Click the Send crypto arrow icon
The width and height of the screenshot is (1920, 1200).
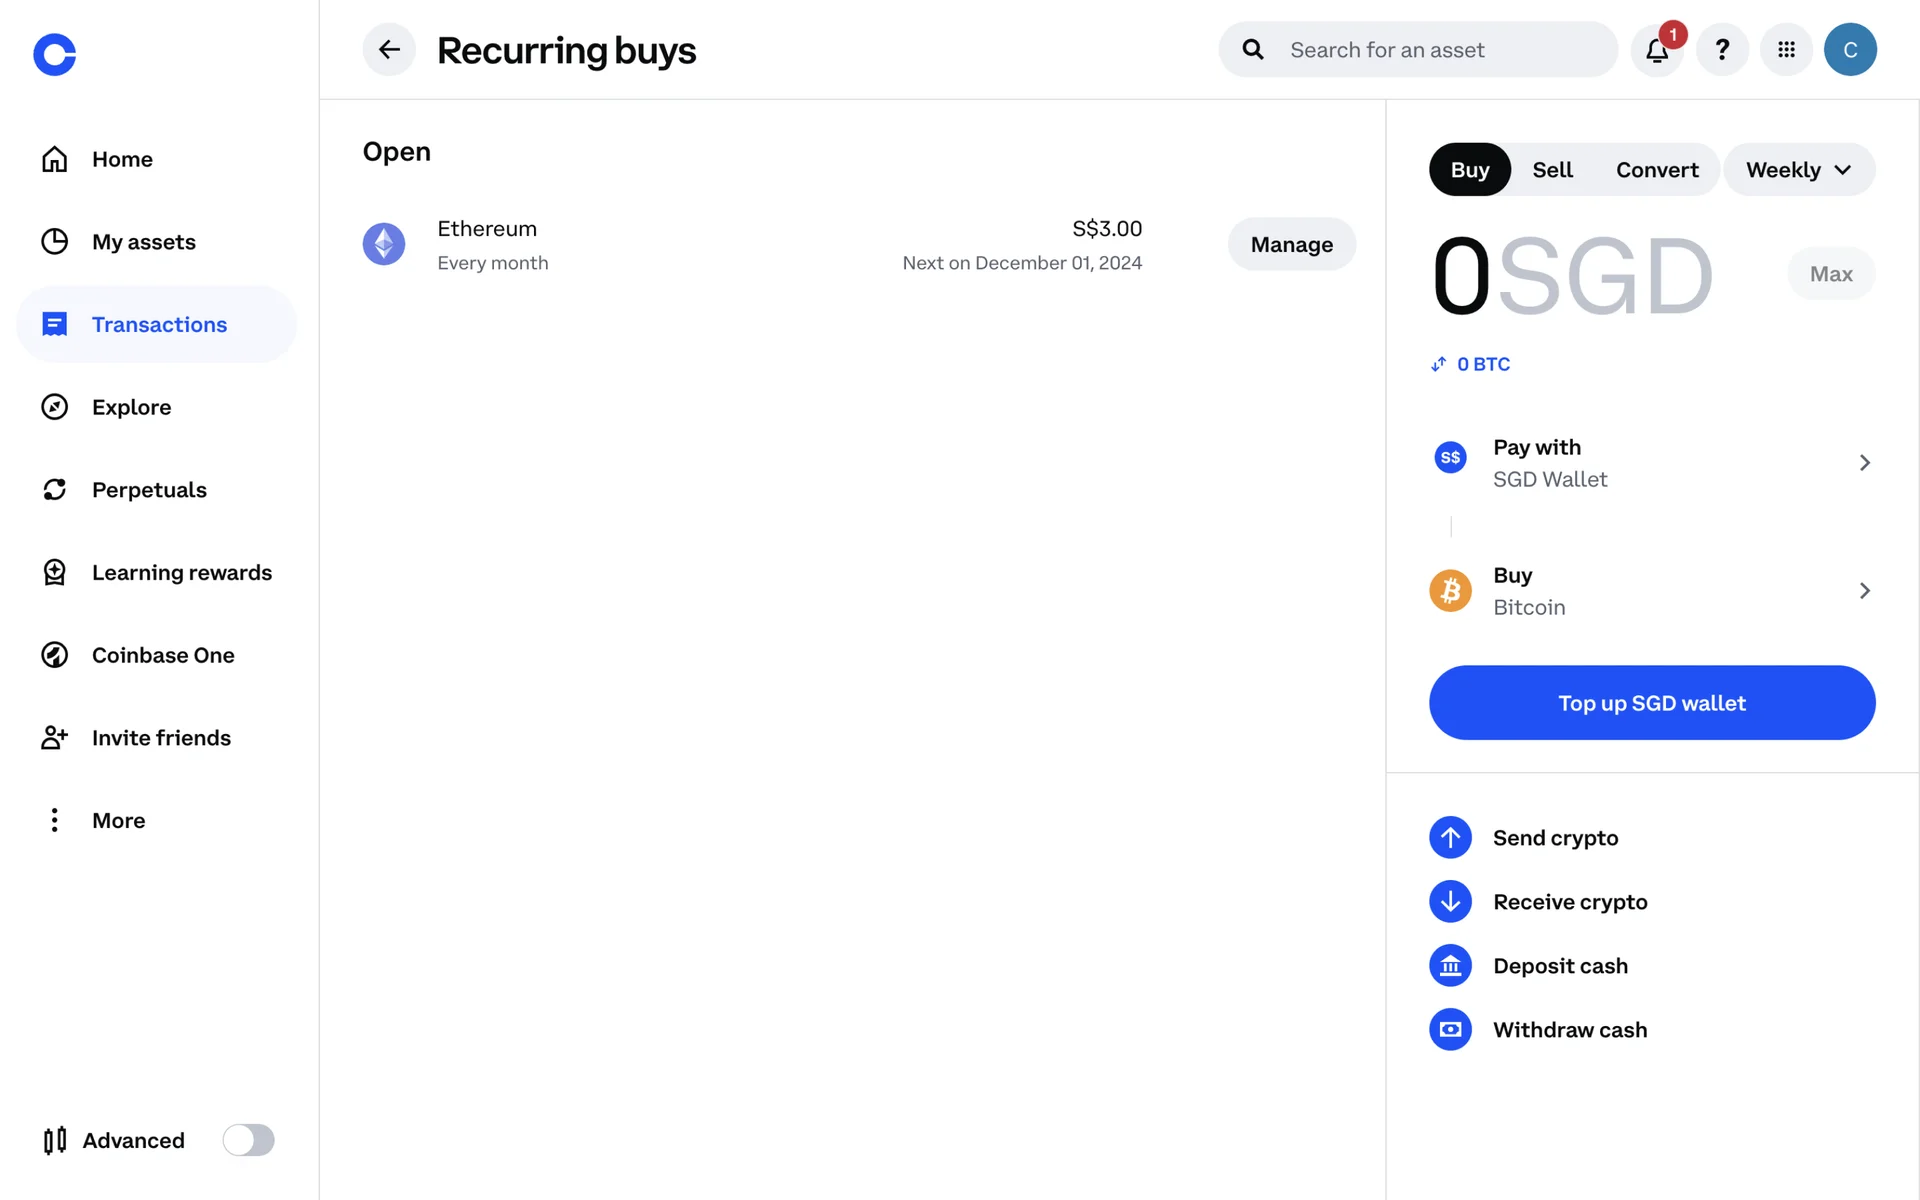click(x=1450, y=838)
